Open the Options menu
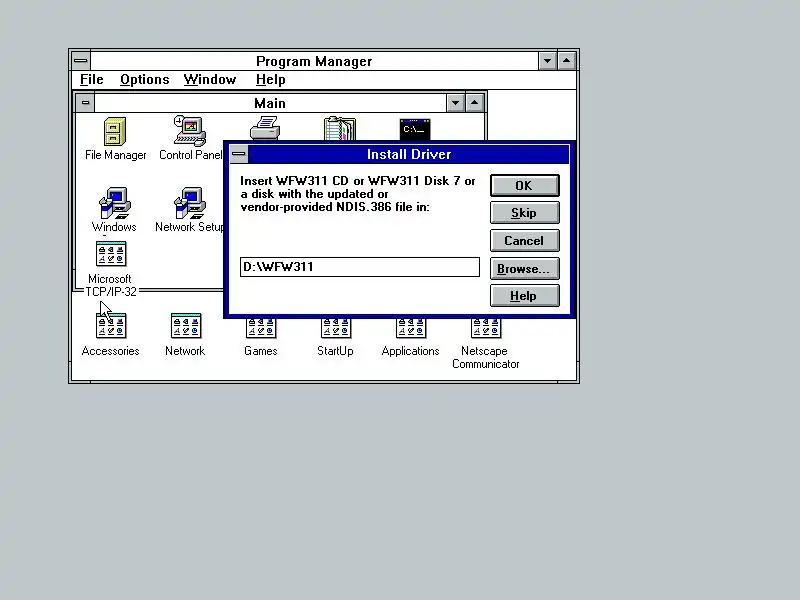This screenshot has width=800, height=600. point(144,80)
